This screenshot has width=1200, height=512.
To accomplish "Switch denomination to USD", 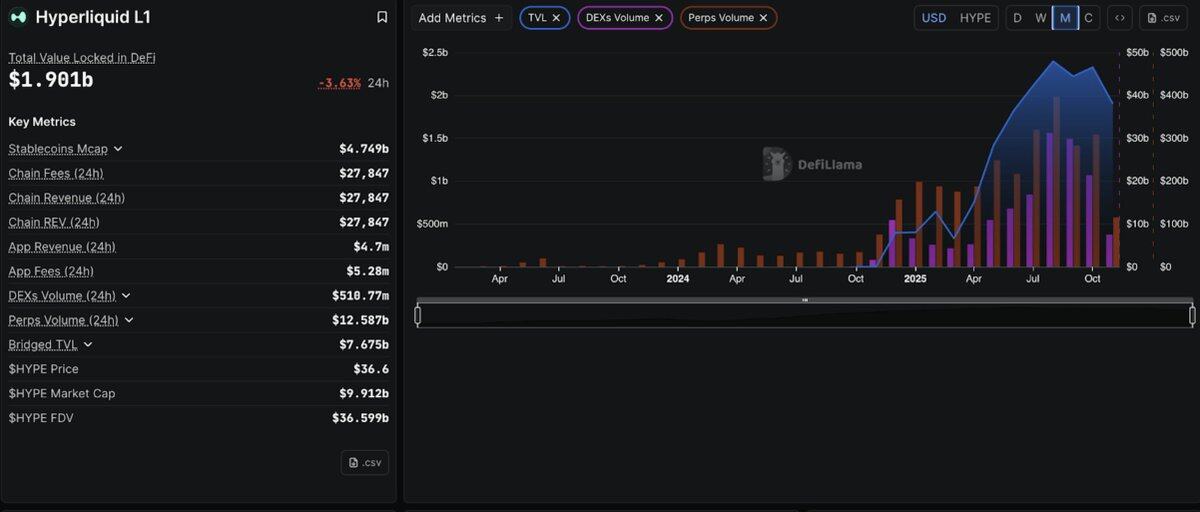I will pyautogui.click(x=933, y=18).
